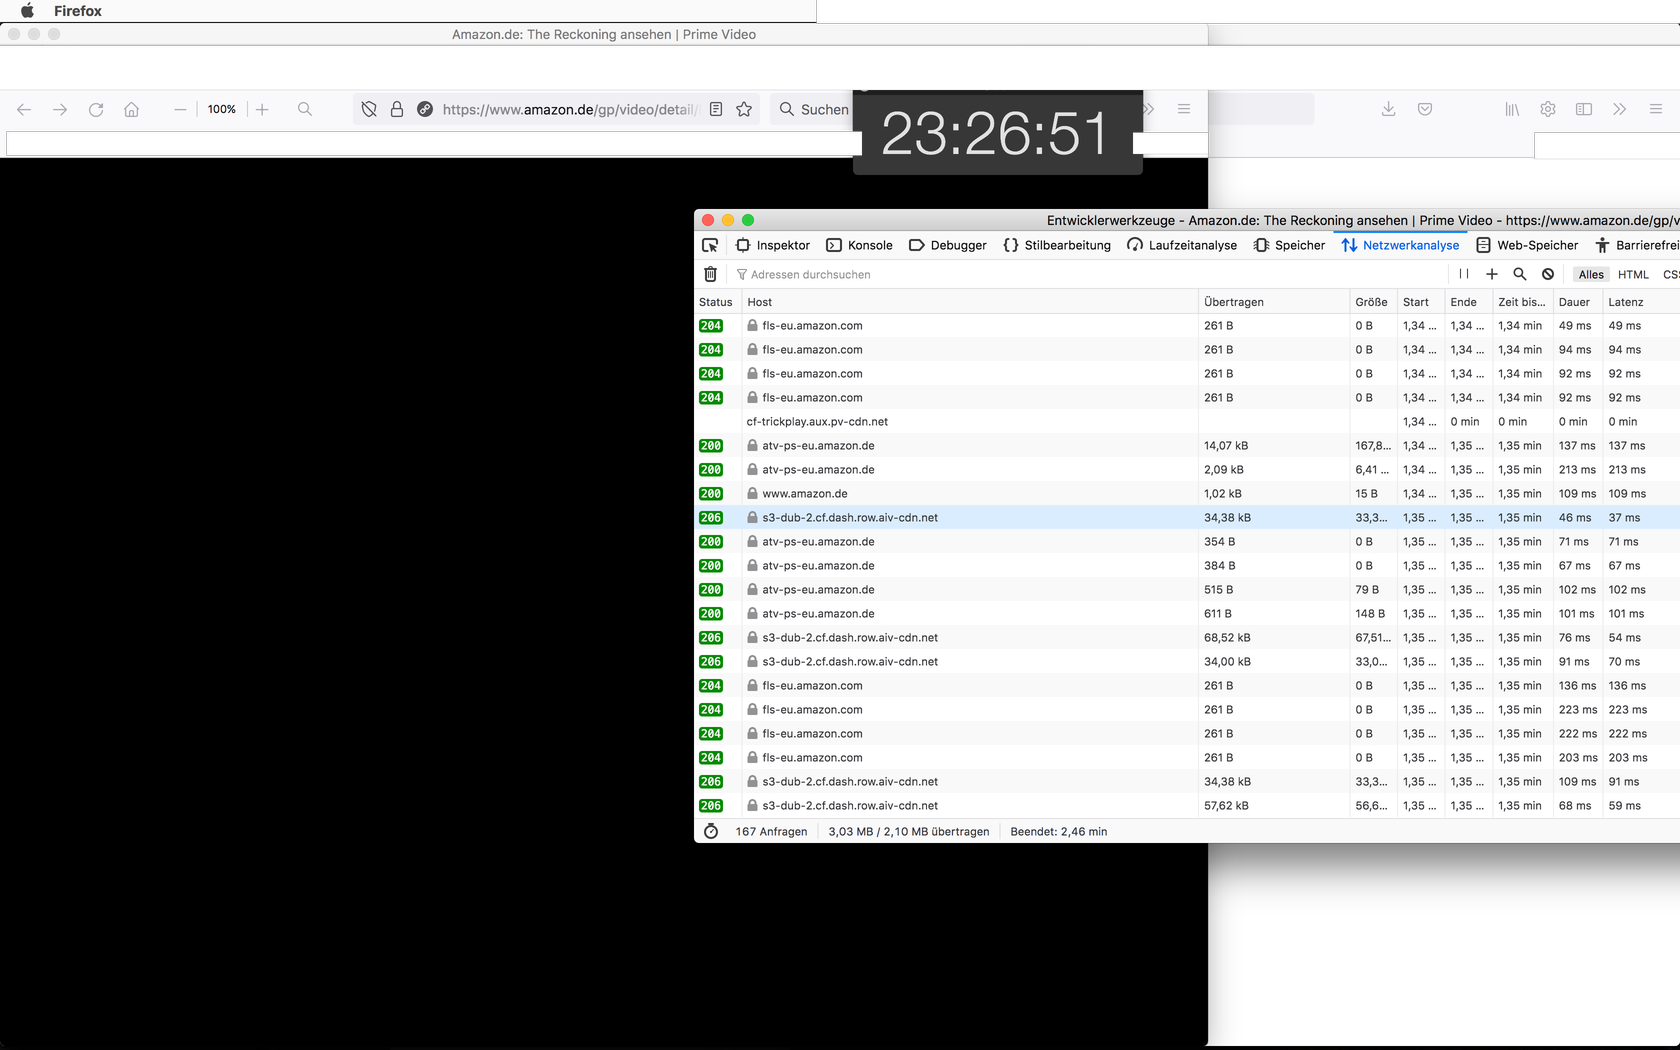Open the front Firefox window hamburger menu
The image size is (1680, 1050).
pos(1184,109)
